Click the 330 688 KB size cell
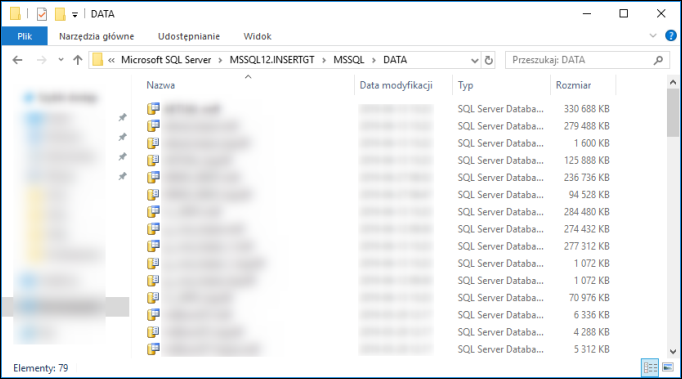The height and width of the screenshot is (379, 682). (x=586, y=109)
